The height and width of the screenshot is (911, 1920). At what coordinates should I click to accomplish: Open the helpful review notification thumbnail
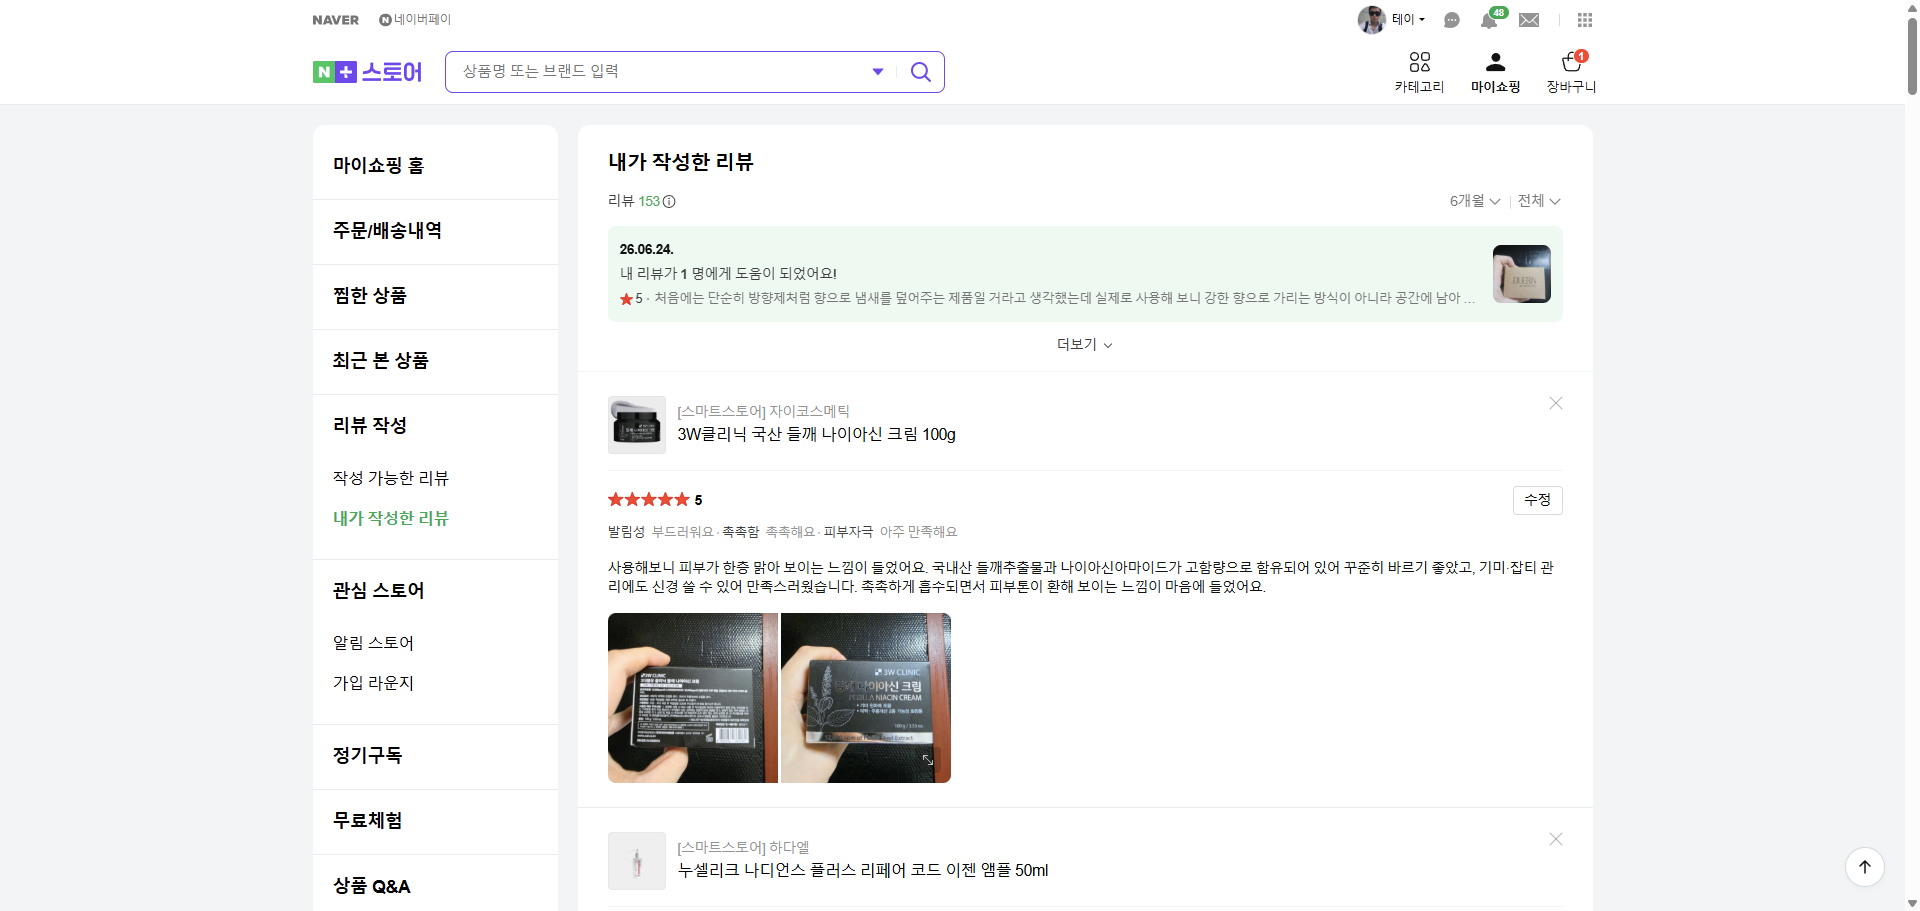point(1521,274)
